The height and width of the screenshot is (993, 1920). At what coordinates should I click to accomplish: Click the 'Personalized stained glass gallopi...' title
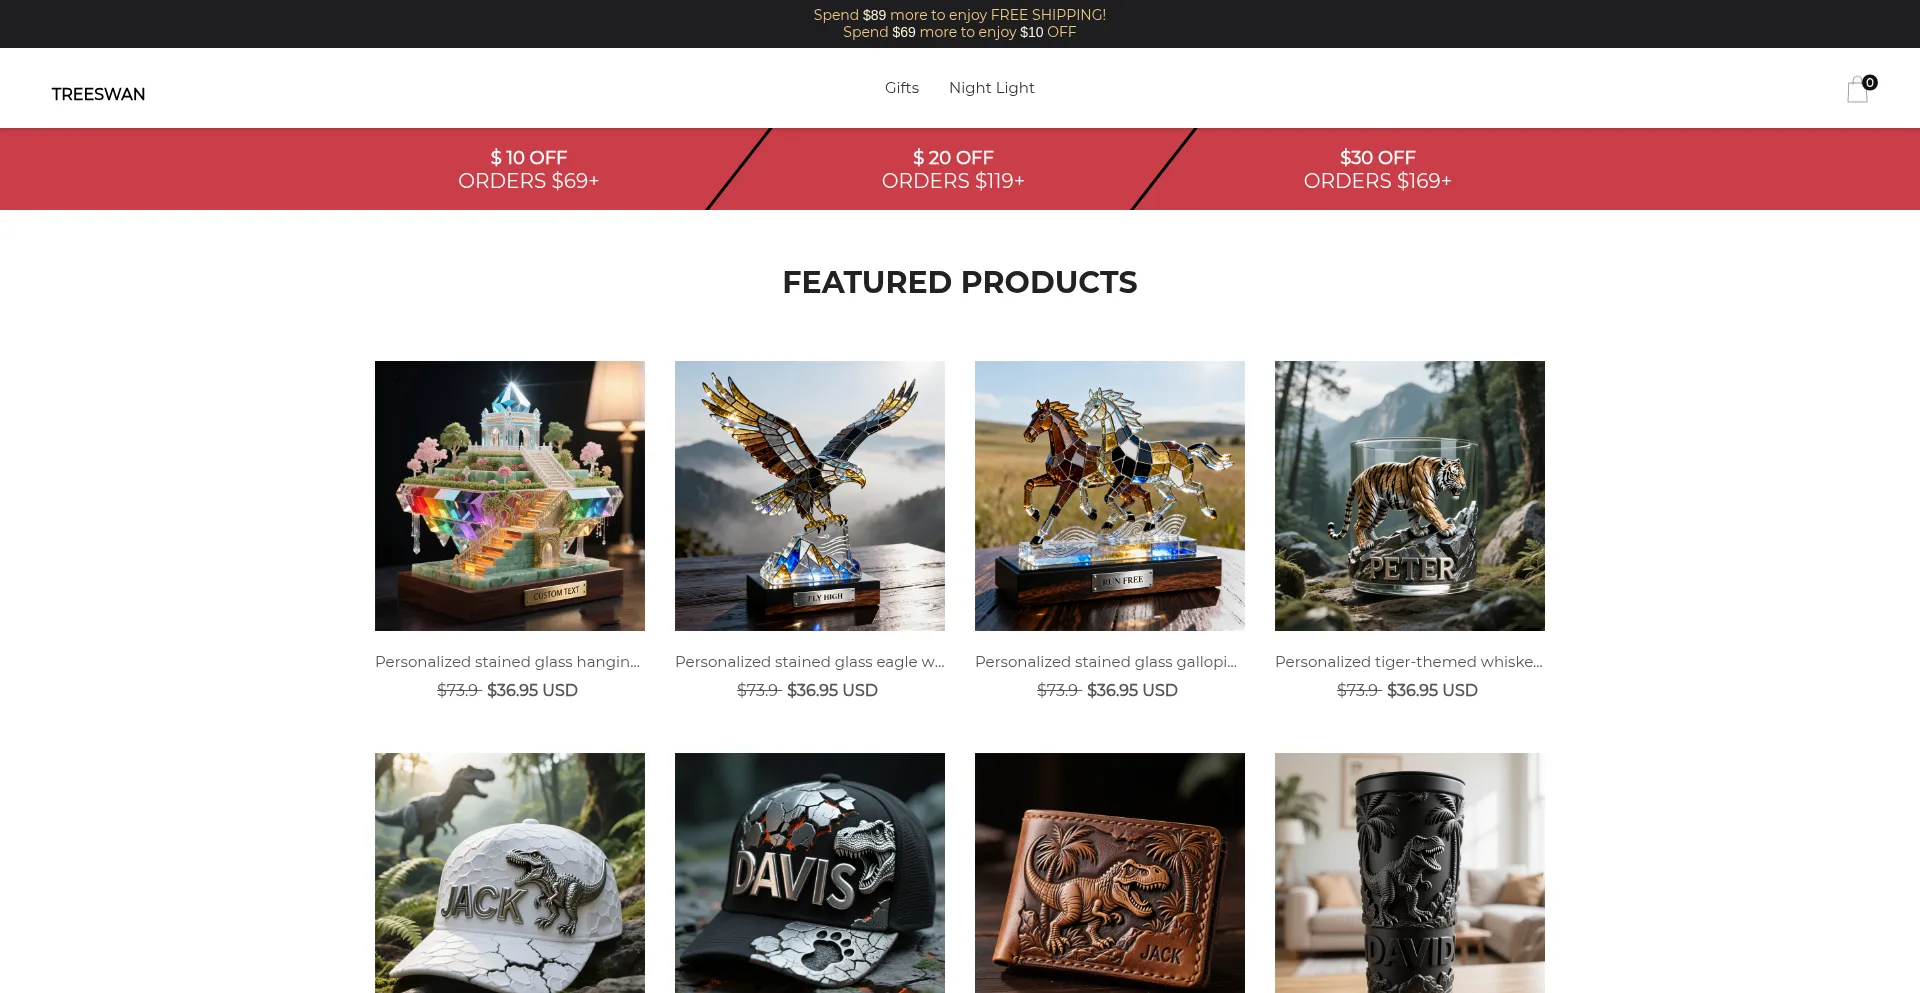pyautogui.click(x=1106, y=662)
